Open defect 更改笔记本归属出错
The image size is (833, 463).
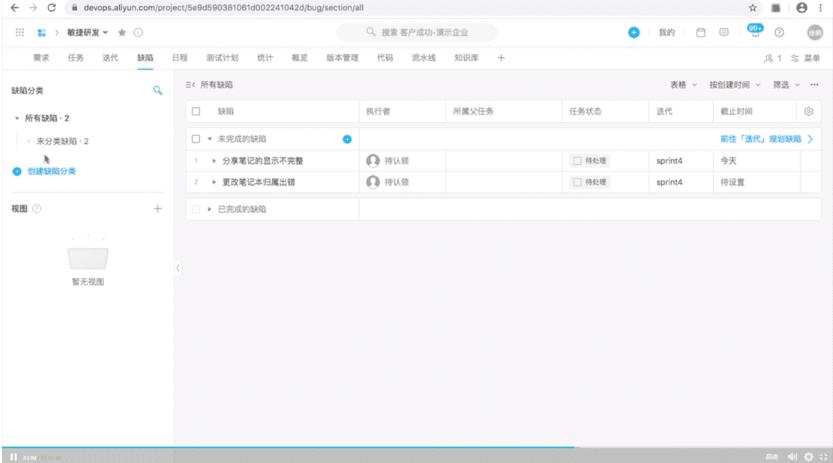(258, 182)
